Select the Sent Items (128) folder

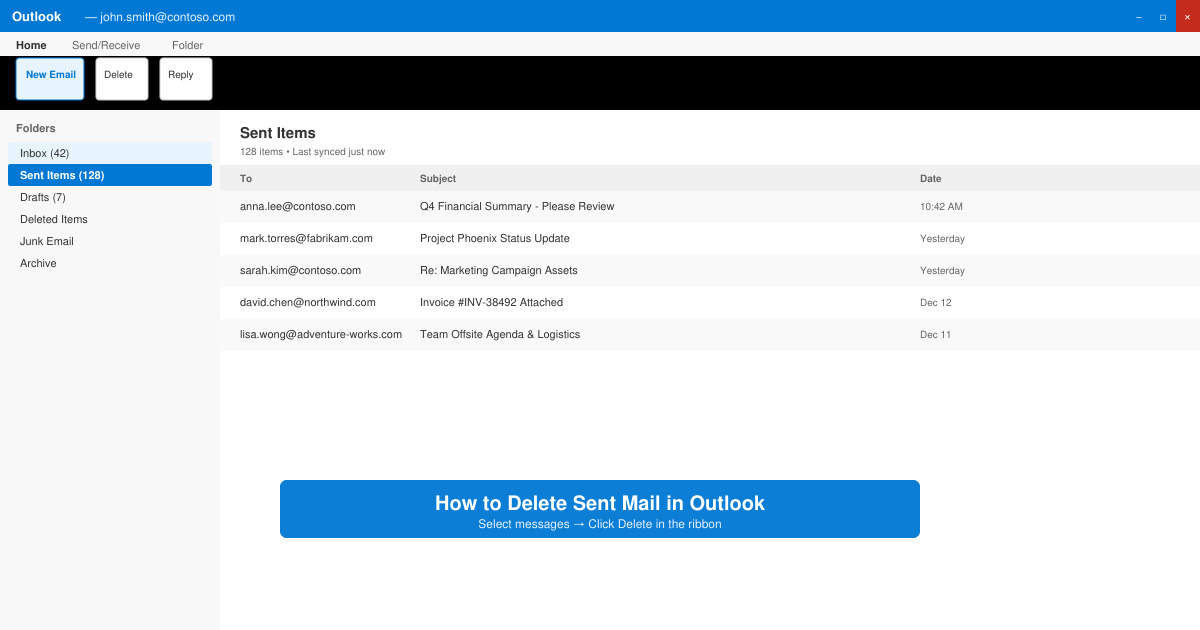coord(110,175)
